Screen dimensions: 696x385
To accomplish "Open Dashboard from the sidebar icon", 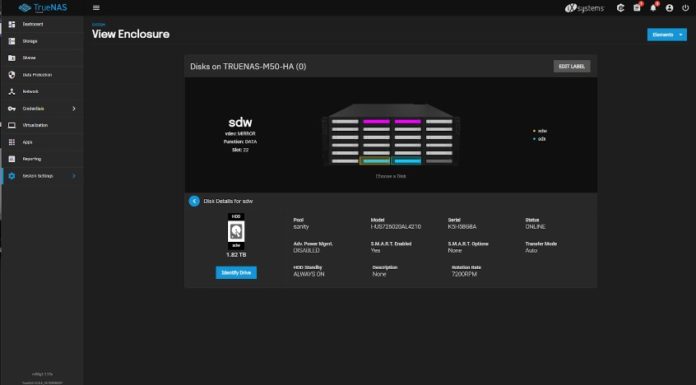I will 12,24.
